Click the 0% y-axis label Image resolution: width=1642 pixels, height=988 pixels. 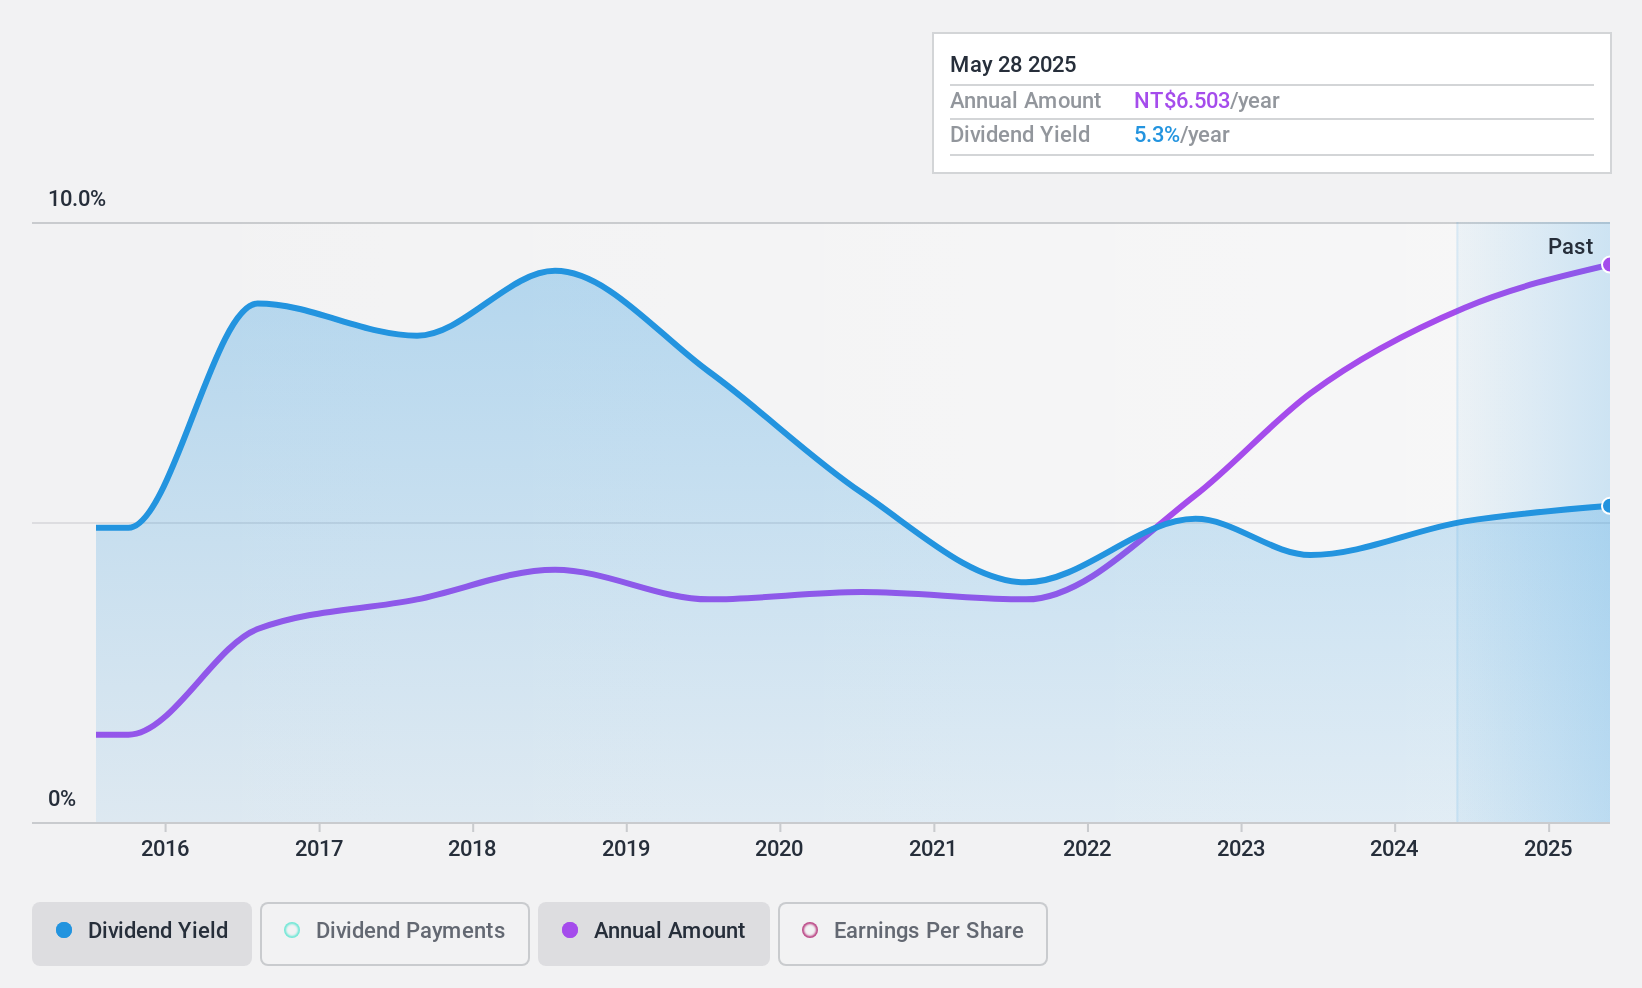click(62, 799)
